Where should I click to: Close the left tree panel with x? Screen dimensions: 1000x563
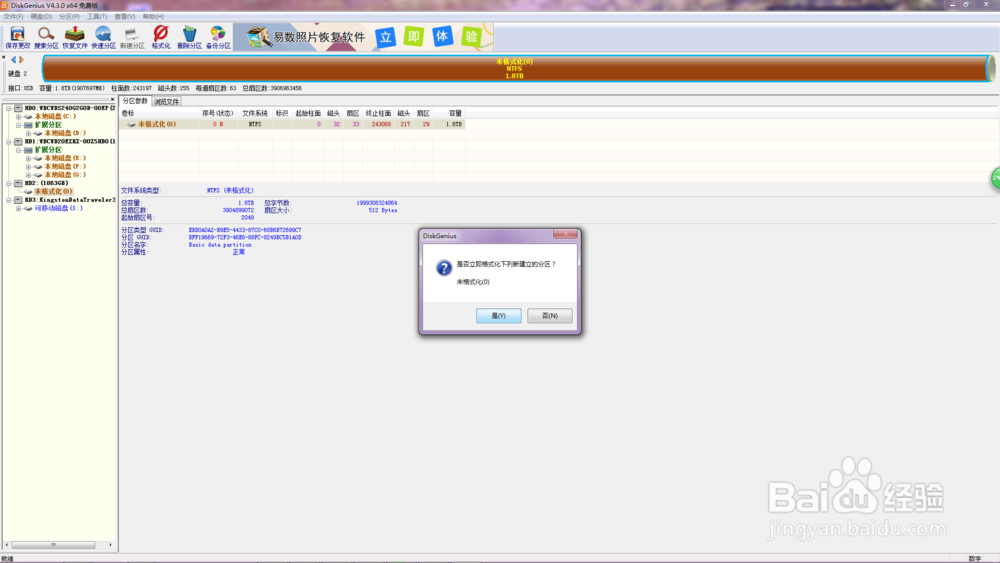[112, 99]
